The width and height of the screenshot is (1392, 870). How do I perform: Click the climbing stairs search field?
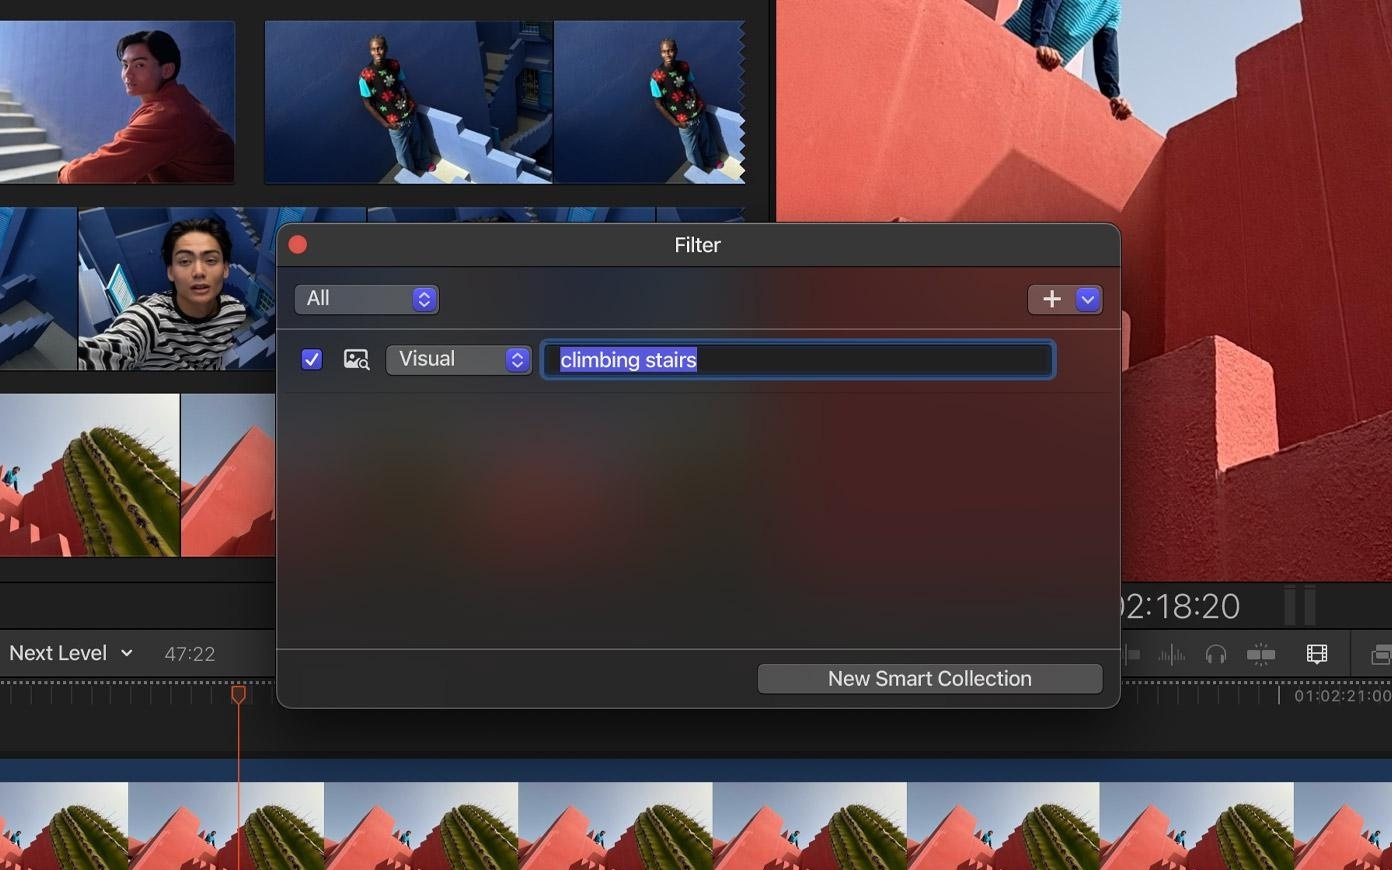797,360
